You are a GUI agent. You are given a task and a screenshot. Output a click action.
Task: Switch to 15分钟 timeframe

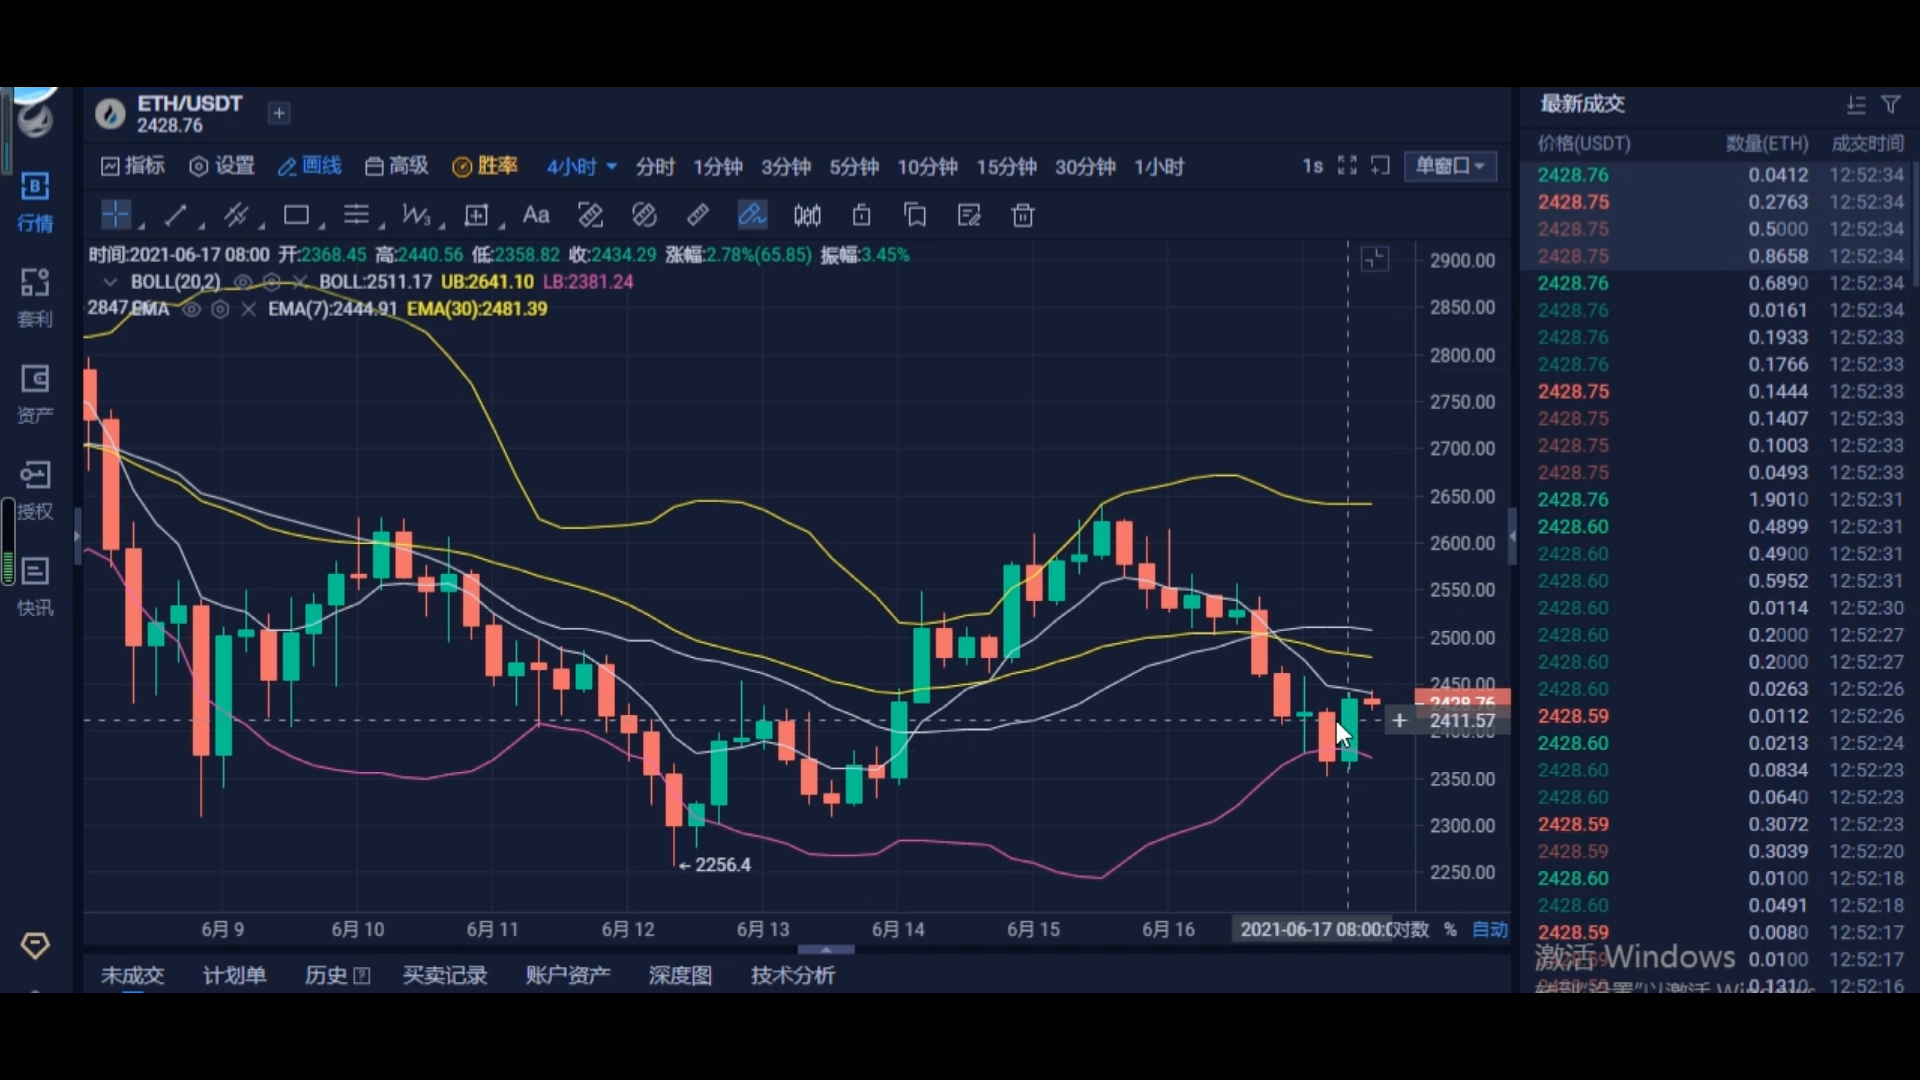1006,166
